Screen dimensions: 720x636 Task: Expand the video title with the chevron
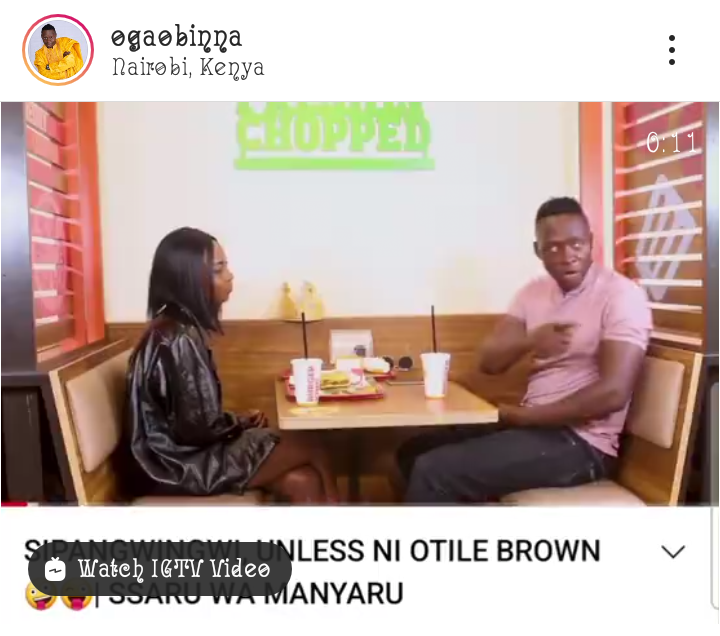click(x=673, y=551)
